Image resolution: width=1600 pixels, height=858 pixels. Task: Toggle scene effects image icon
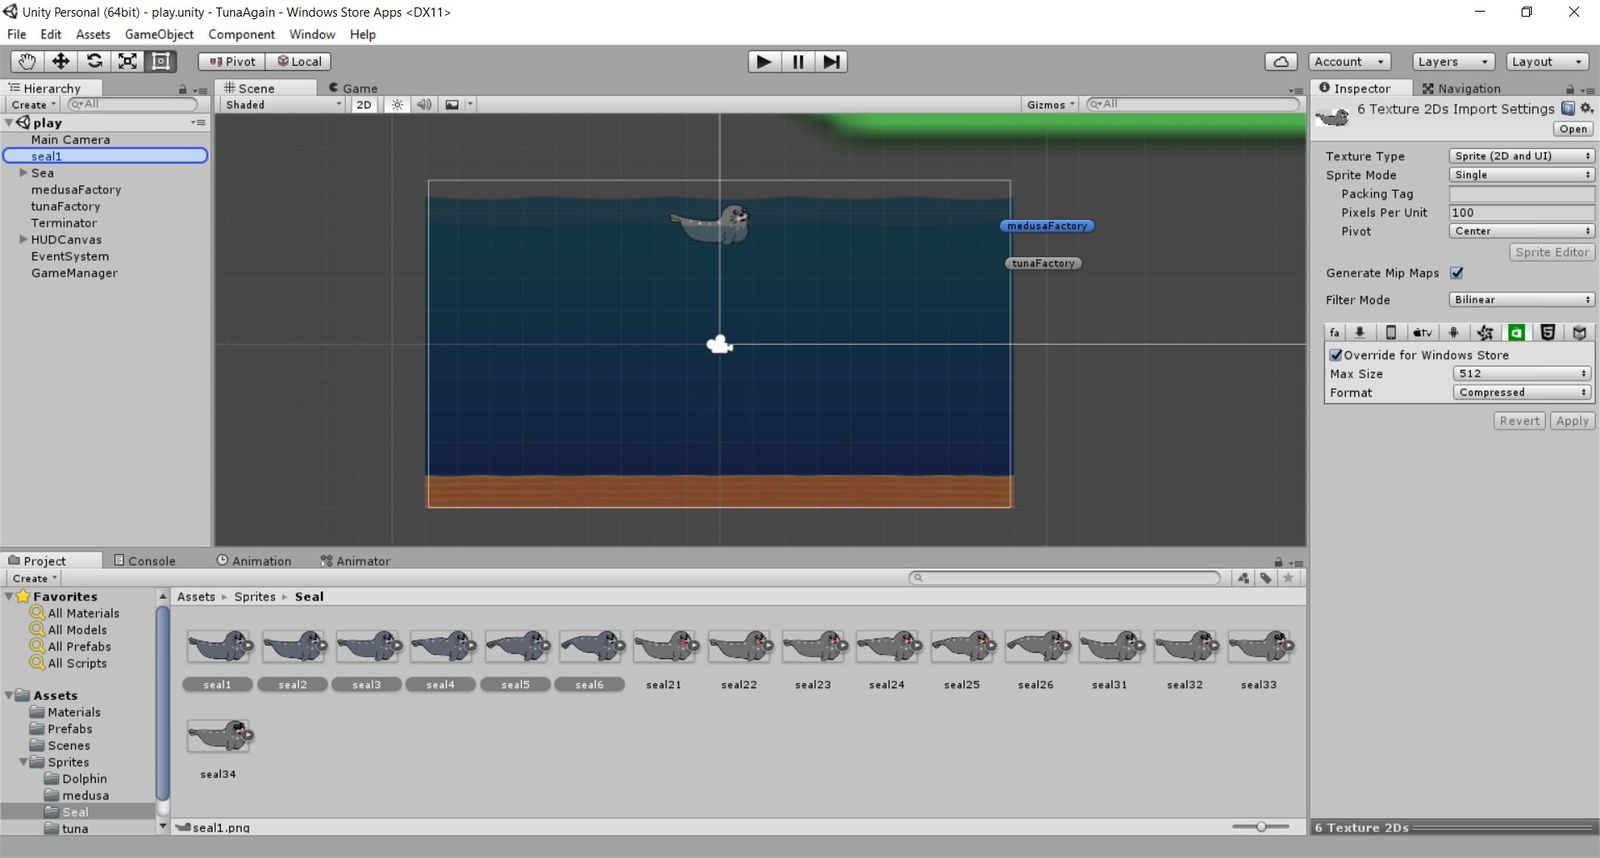(452, 104)
